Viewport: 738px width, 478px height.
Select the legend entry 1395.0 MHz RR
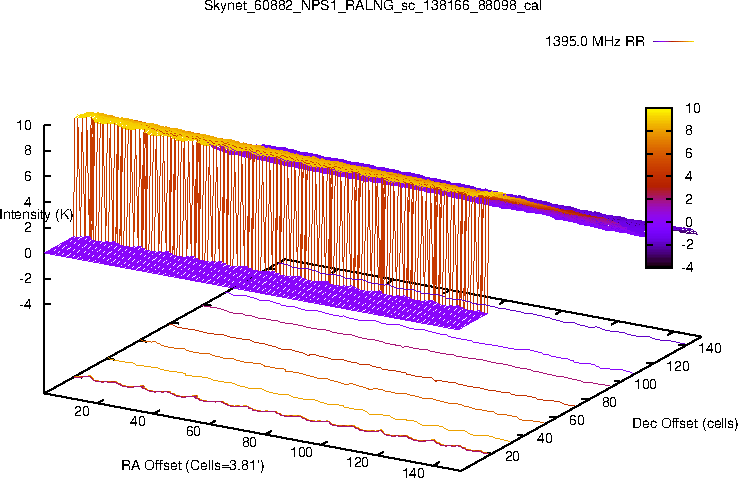point(595,41)
